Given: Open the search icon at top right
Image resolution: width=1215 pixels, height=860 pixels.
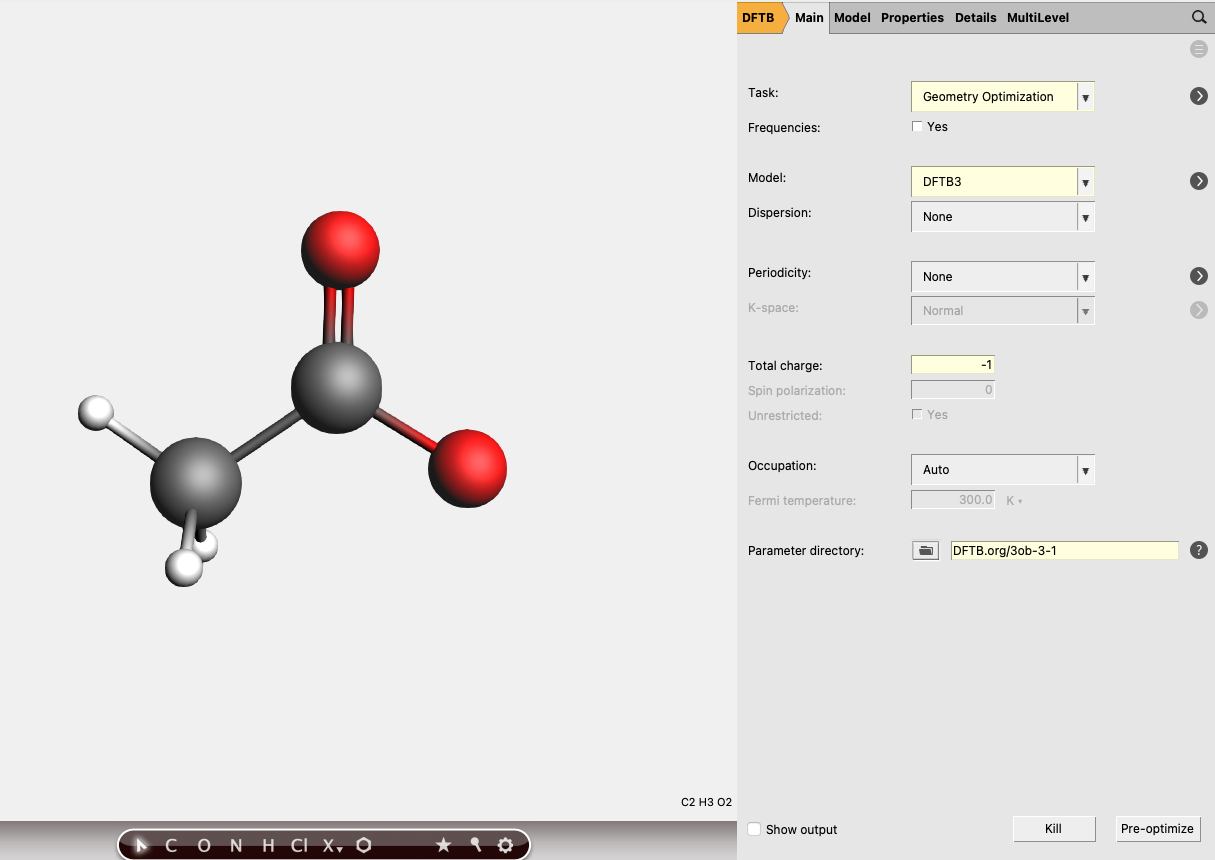Looking at the screenshot, I should point(1198,17).
